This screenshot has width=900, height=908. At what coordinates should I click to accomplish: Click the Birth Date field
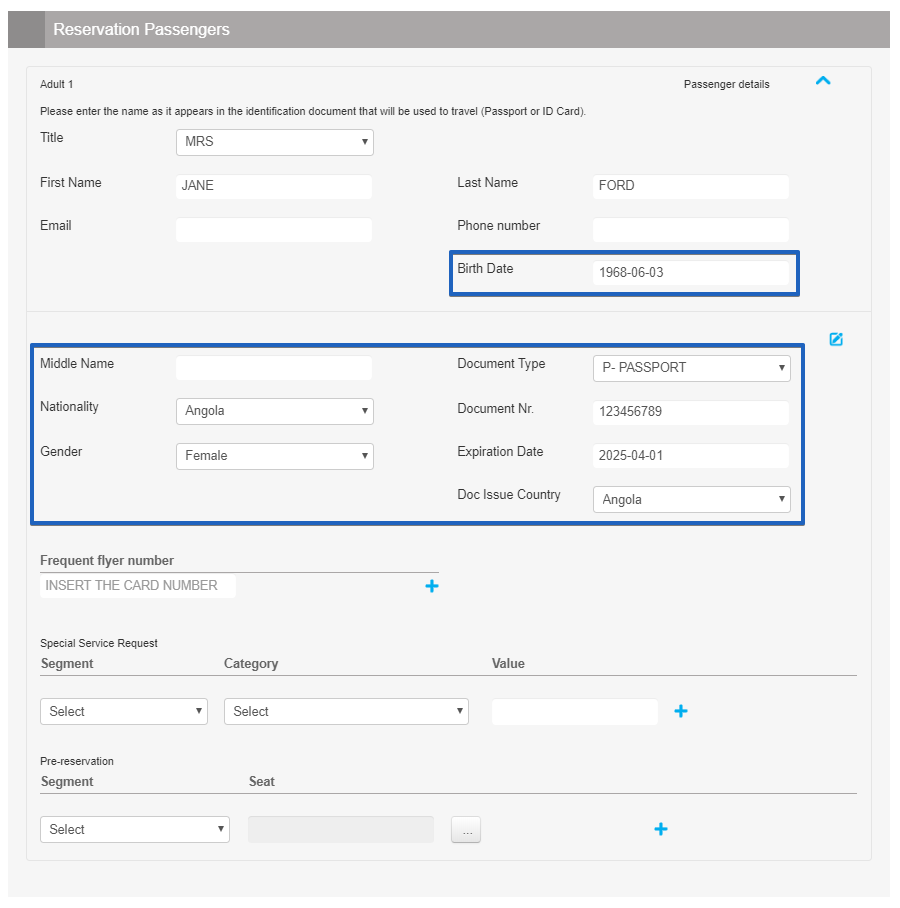pyautogui.click(x=691, y=272)
